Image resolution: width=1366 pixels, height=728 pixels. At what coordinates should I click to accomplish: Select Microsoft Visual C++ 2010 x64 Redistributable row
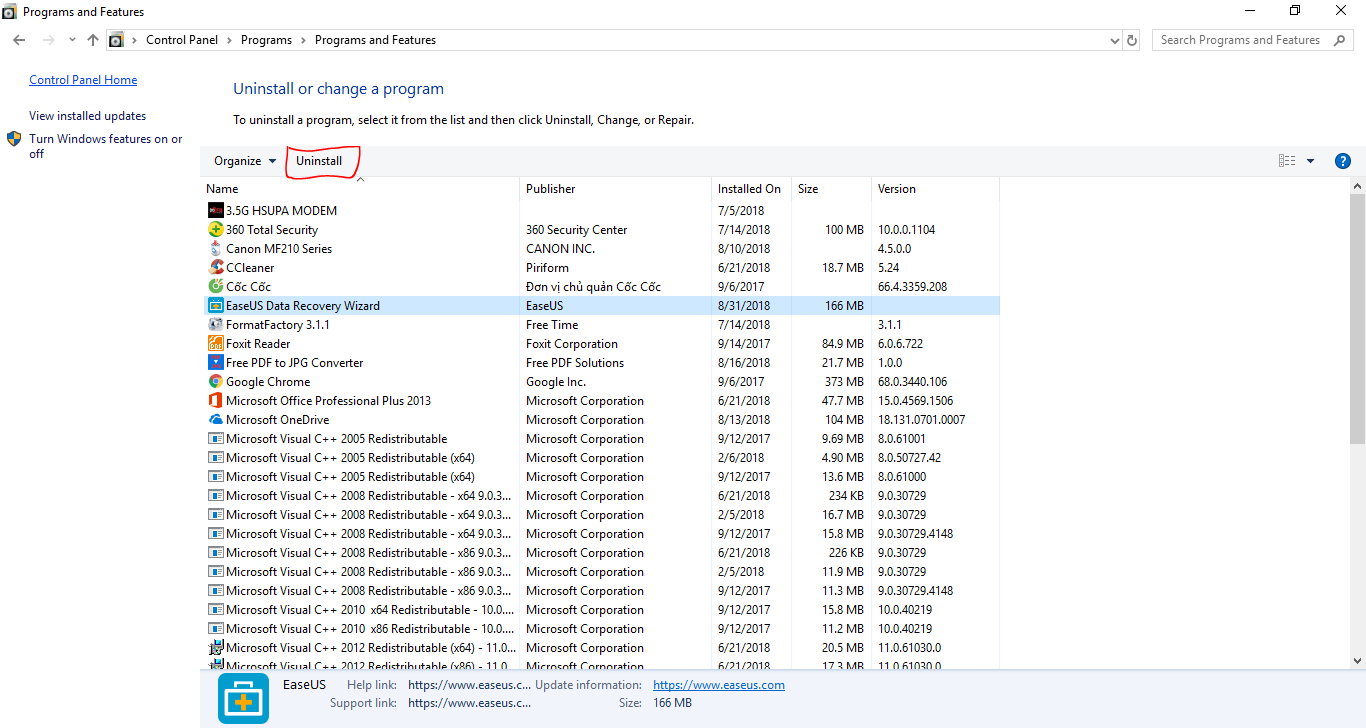point(600,610)
